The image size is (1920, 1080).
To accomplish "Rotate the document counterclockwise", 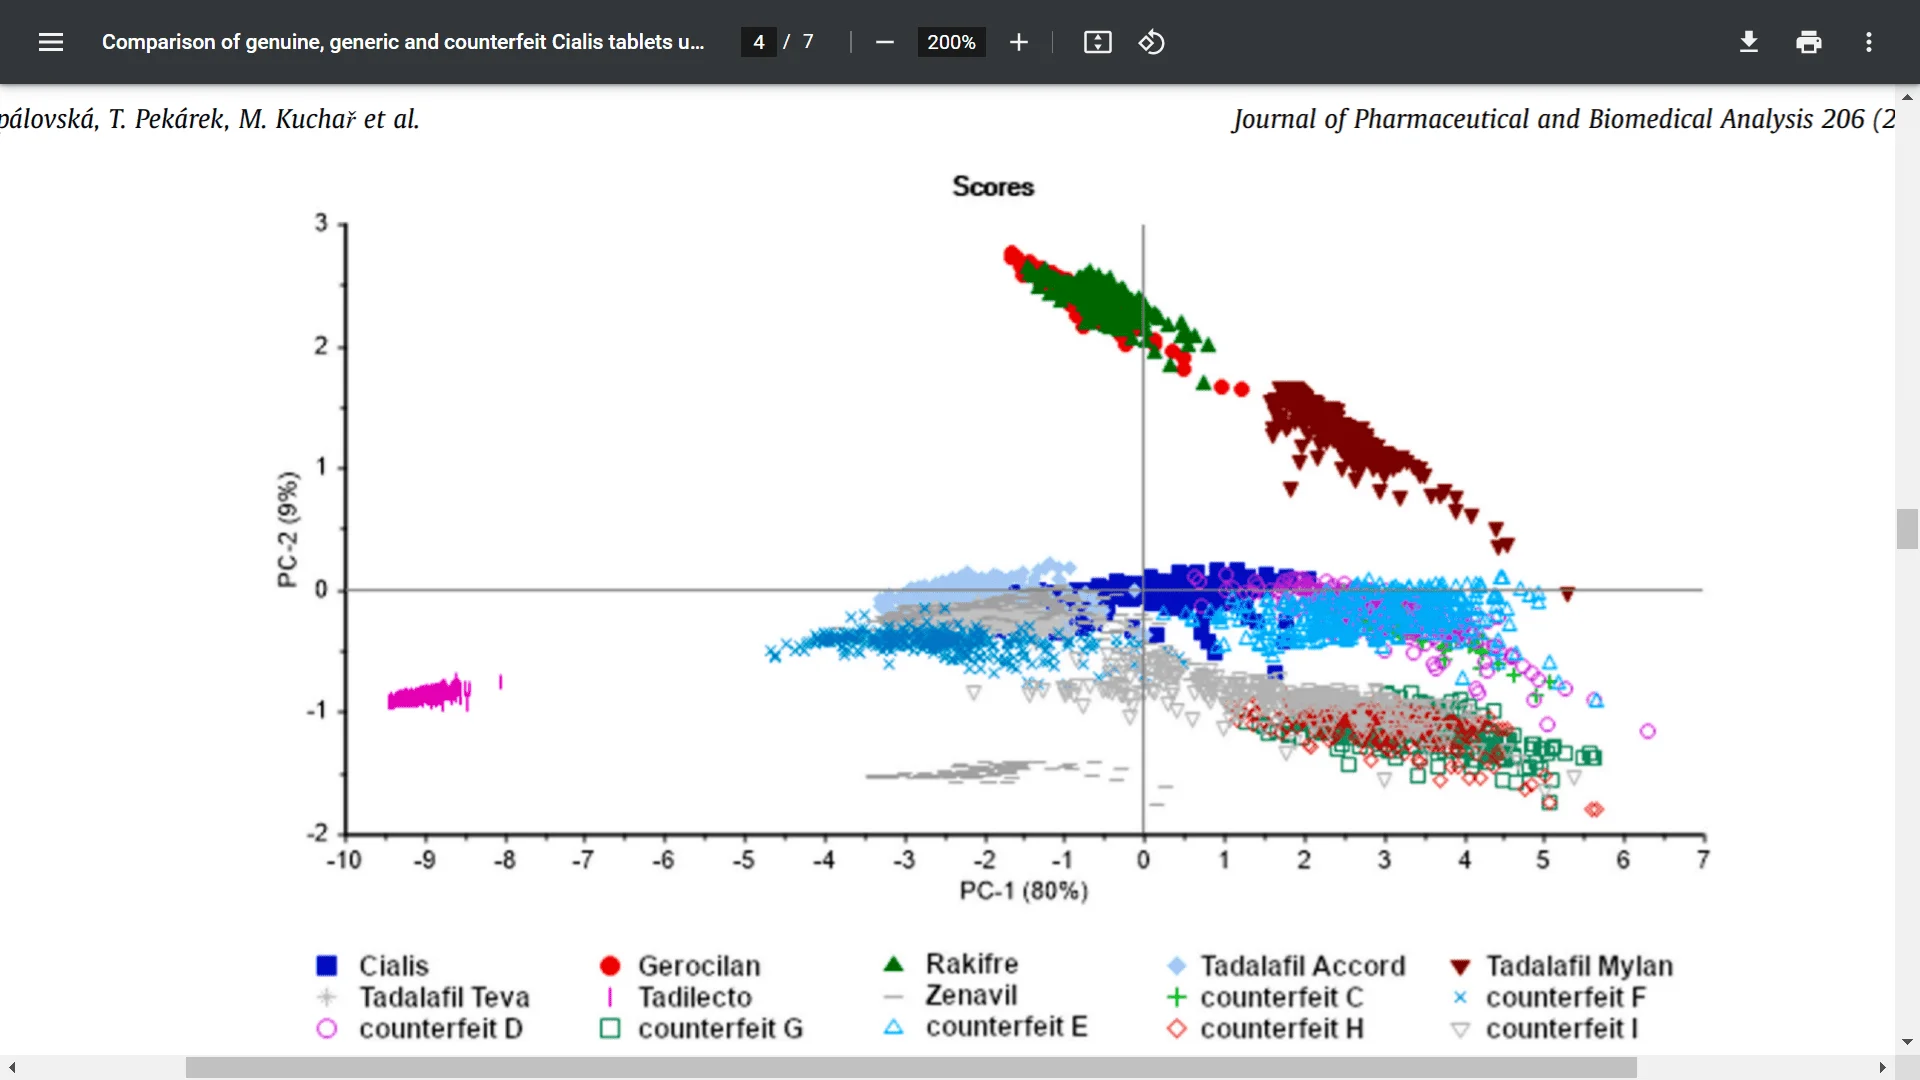I will pos(1152,42).
